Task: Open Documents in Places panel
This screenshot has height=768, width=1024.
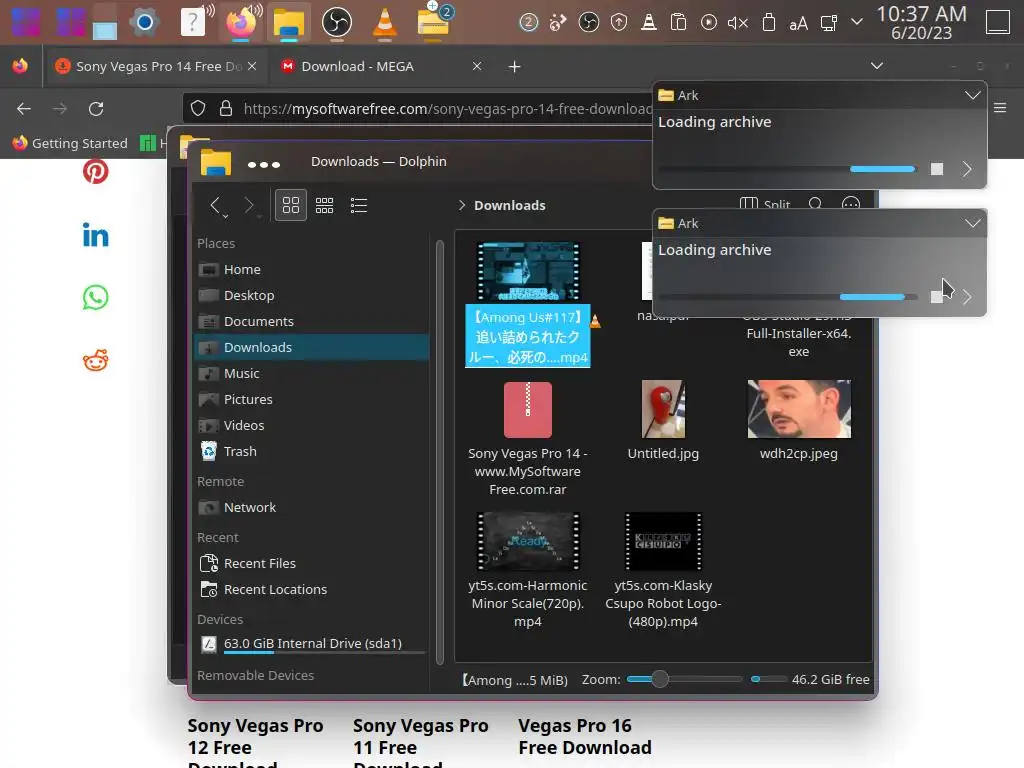Action: pyautogui.click(x=312, y=321)
